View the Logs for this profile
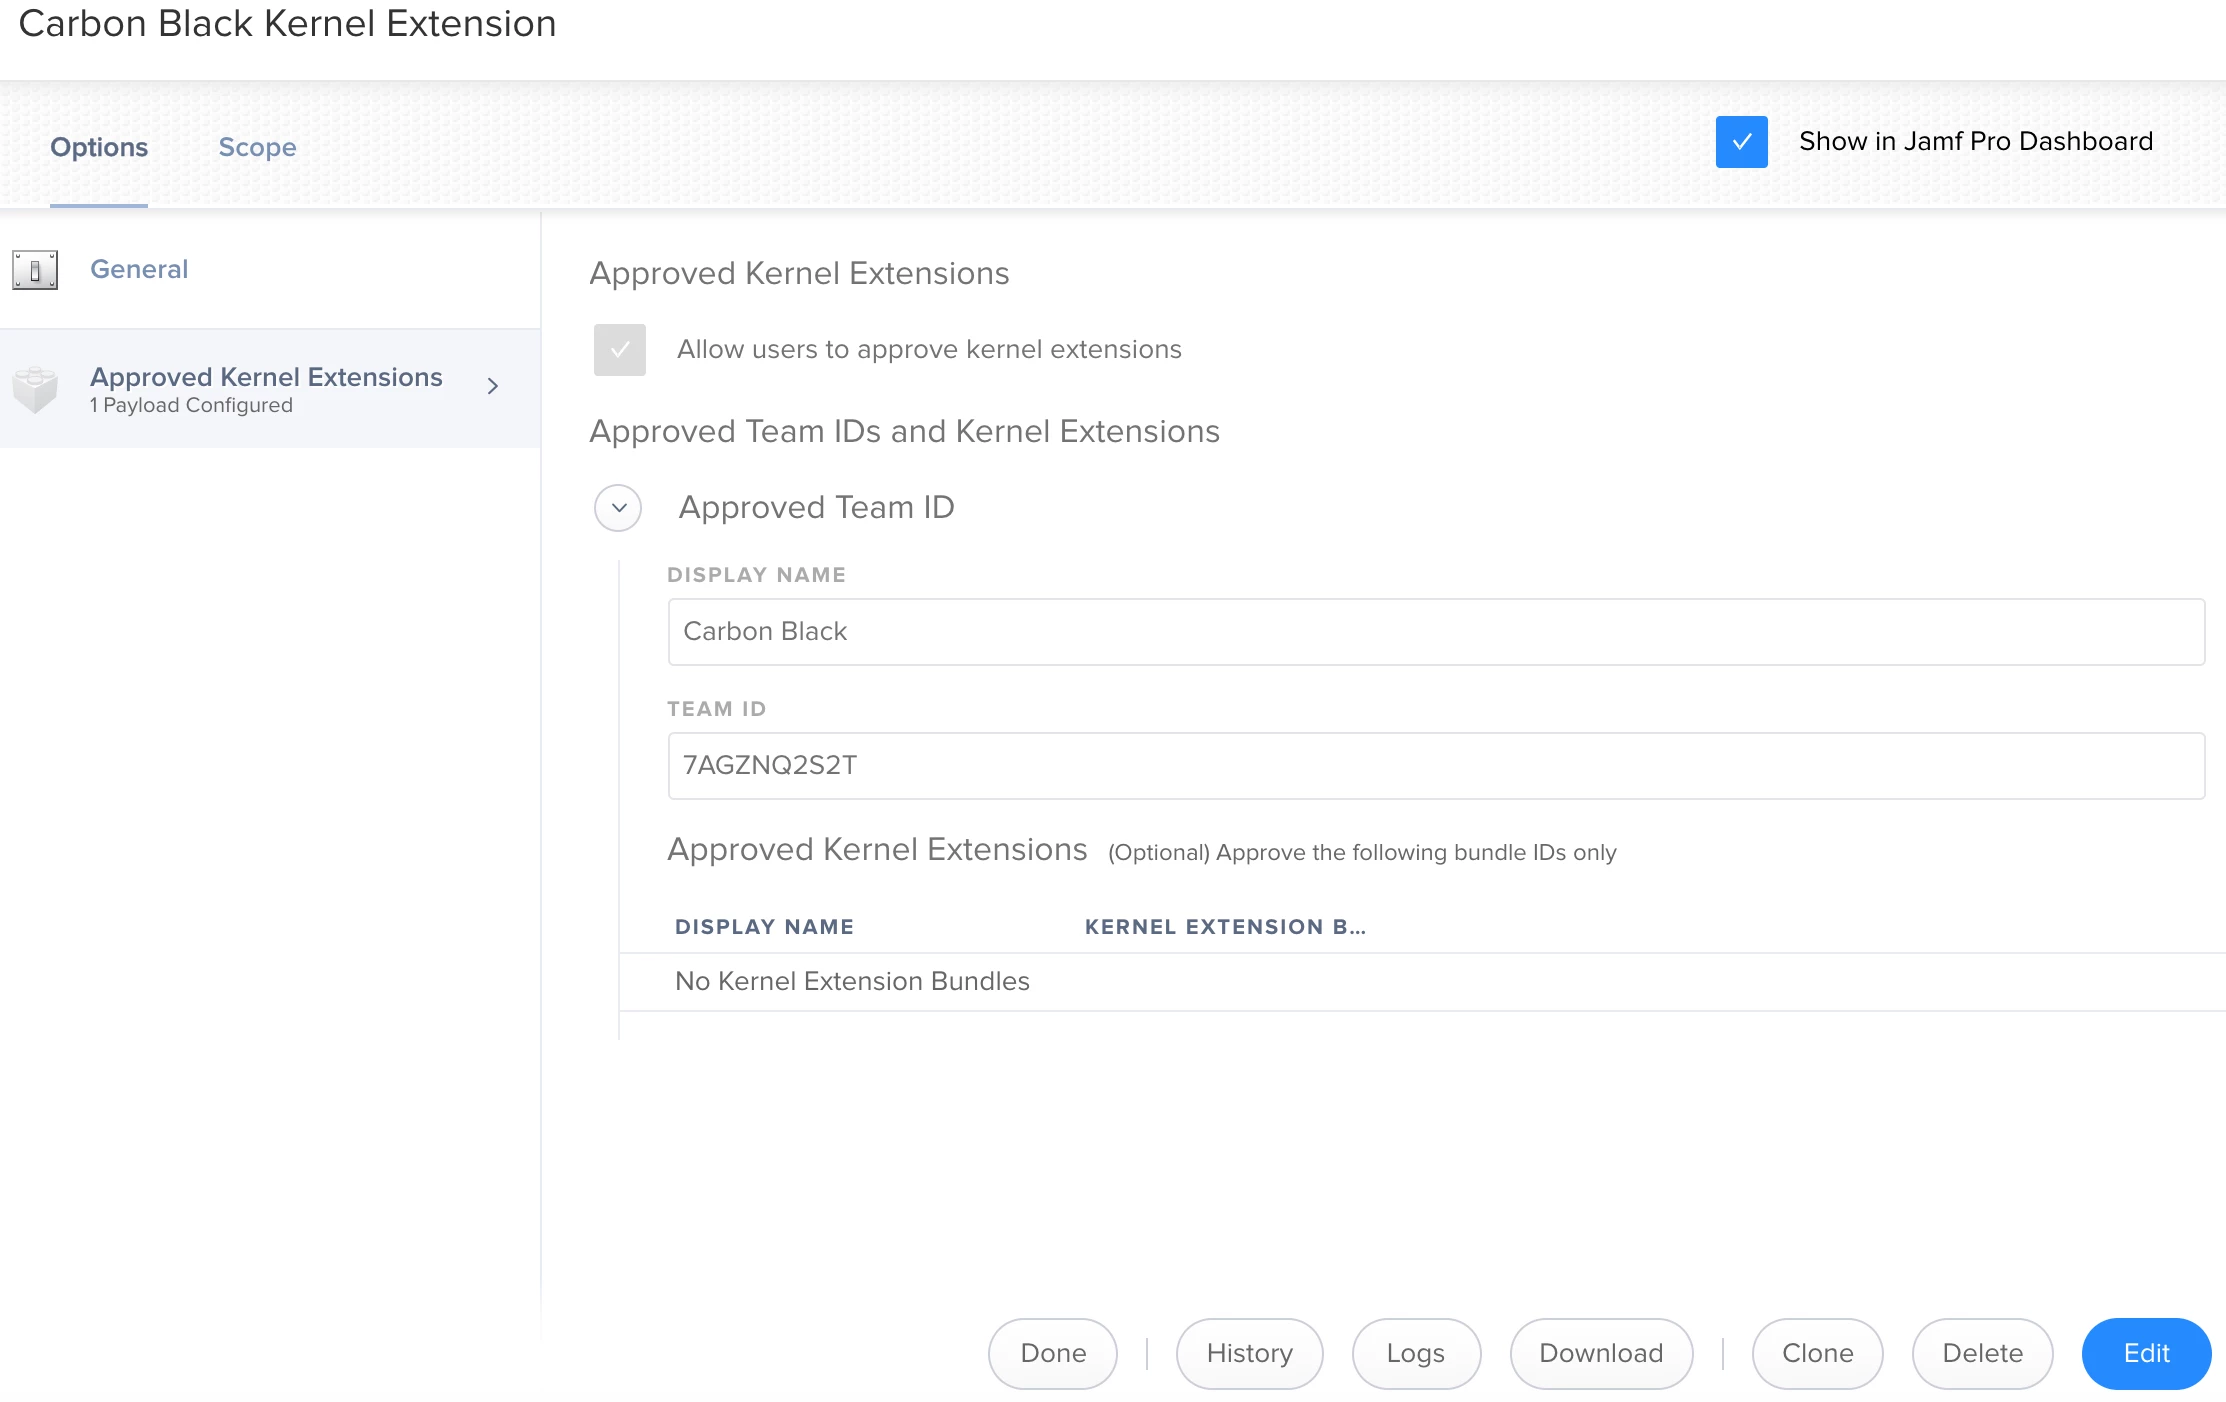Viewport: 2226px width, 1402px height. (1415, 1353)
